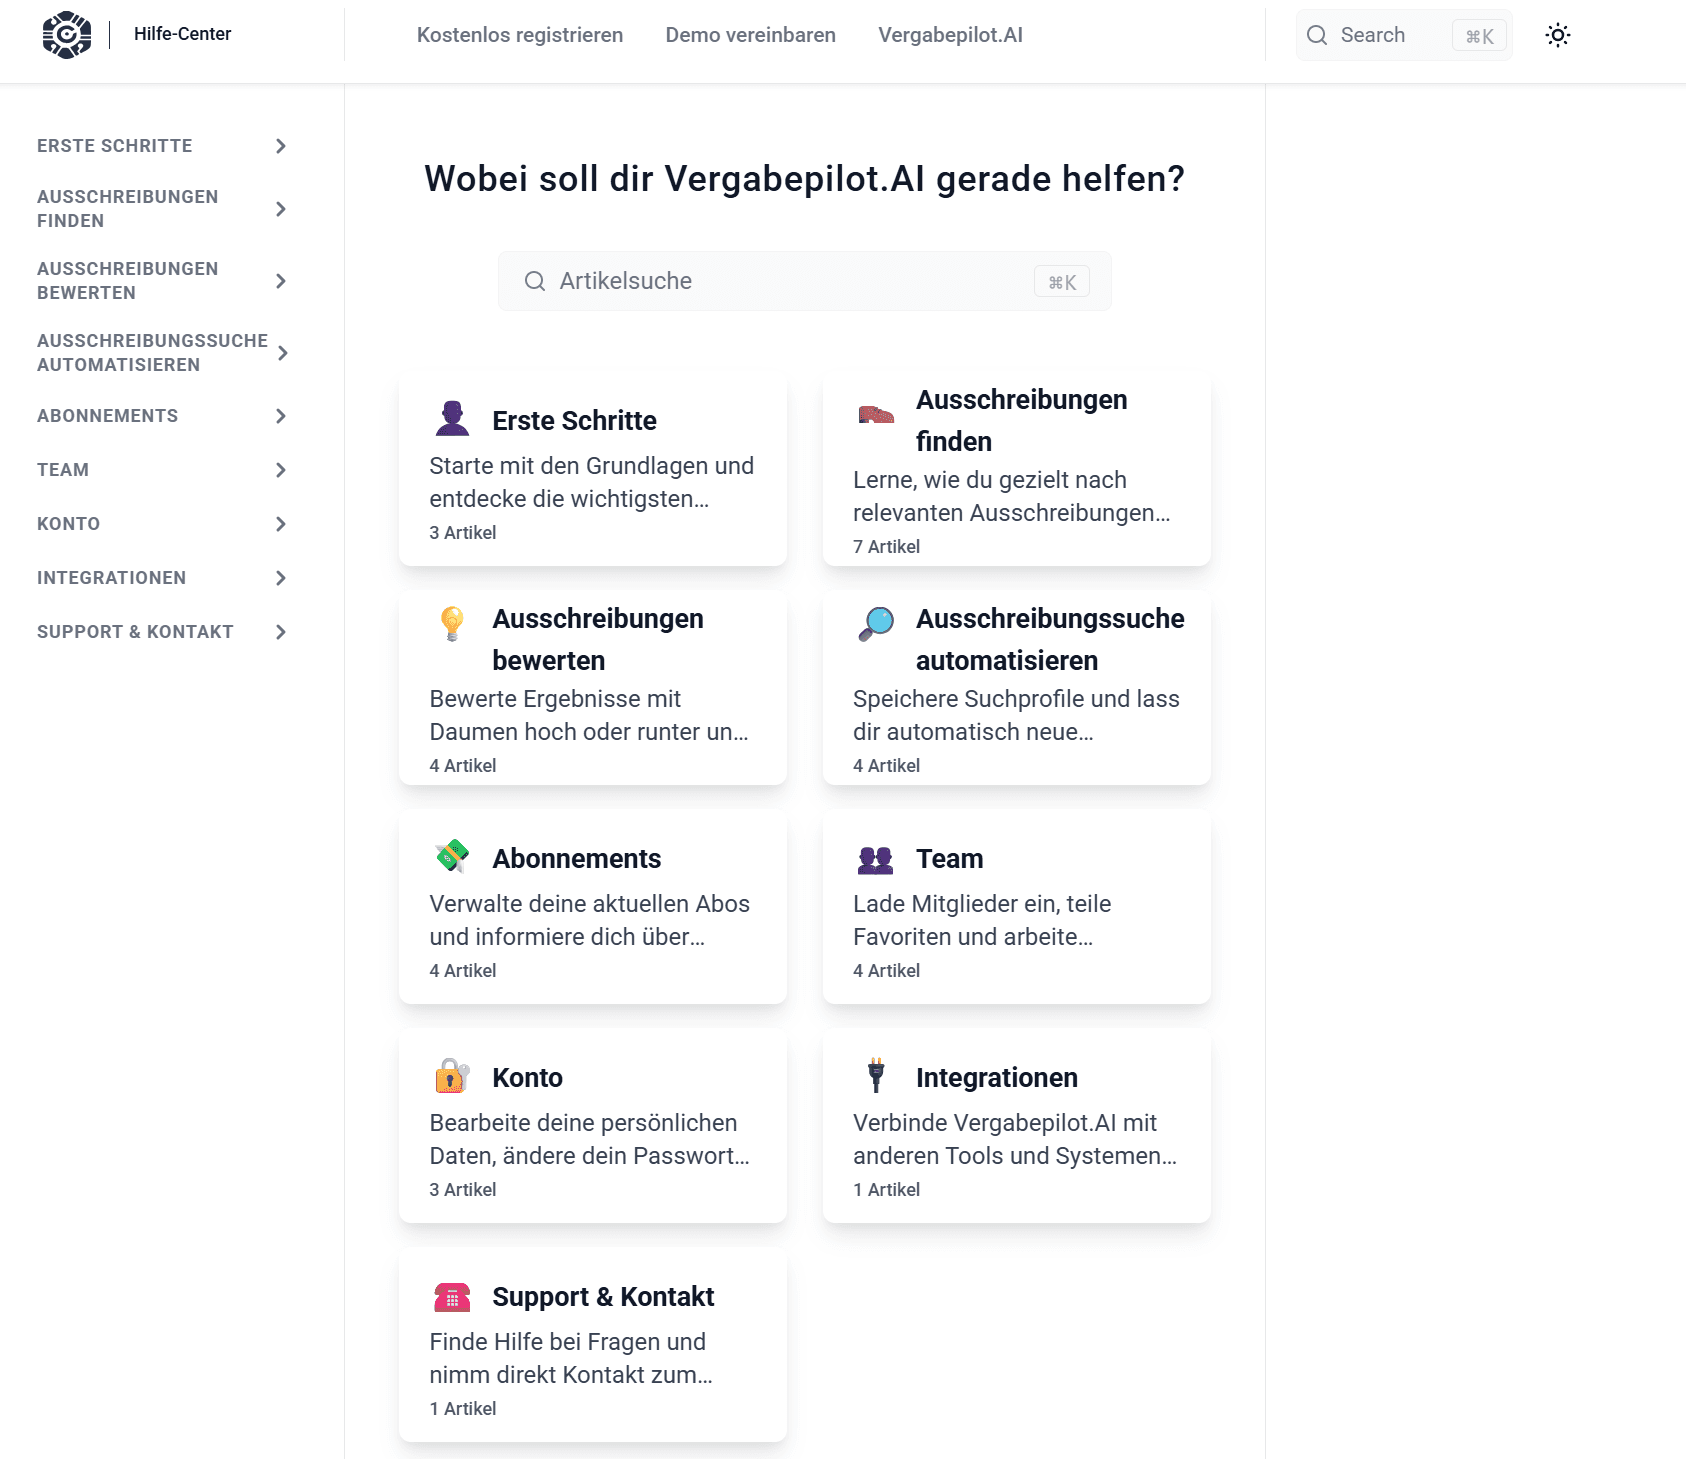Click the padlock icon beside Konto

452,1077
